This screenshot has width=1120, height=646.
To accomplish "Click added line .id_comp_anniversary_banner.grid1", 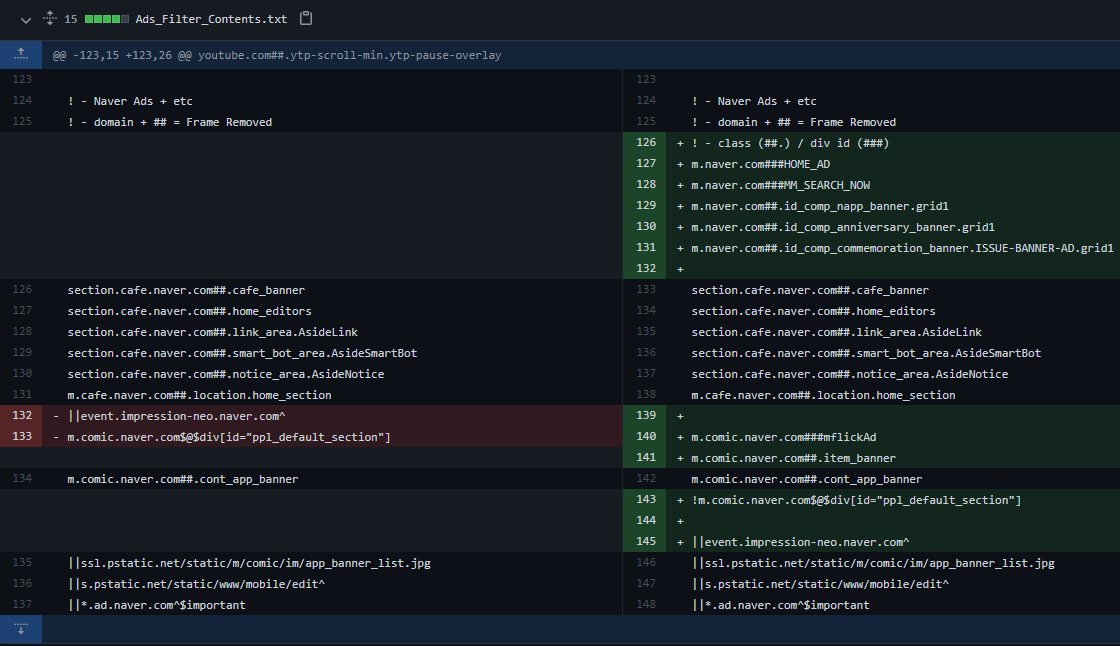I will (843, 227).
